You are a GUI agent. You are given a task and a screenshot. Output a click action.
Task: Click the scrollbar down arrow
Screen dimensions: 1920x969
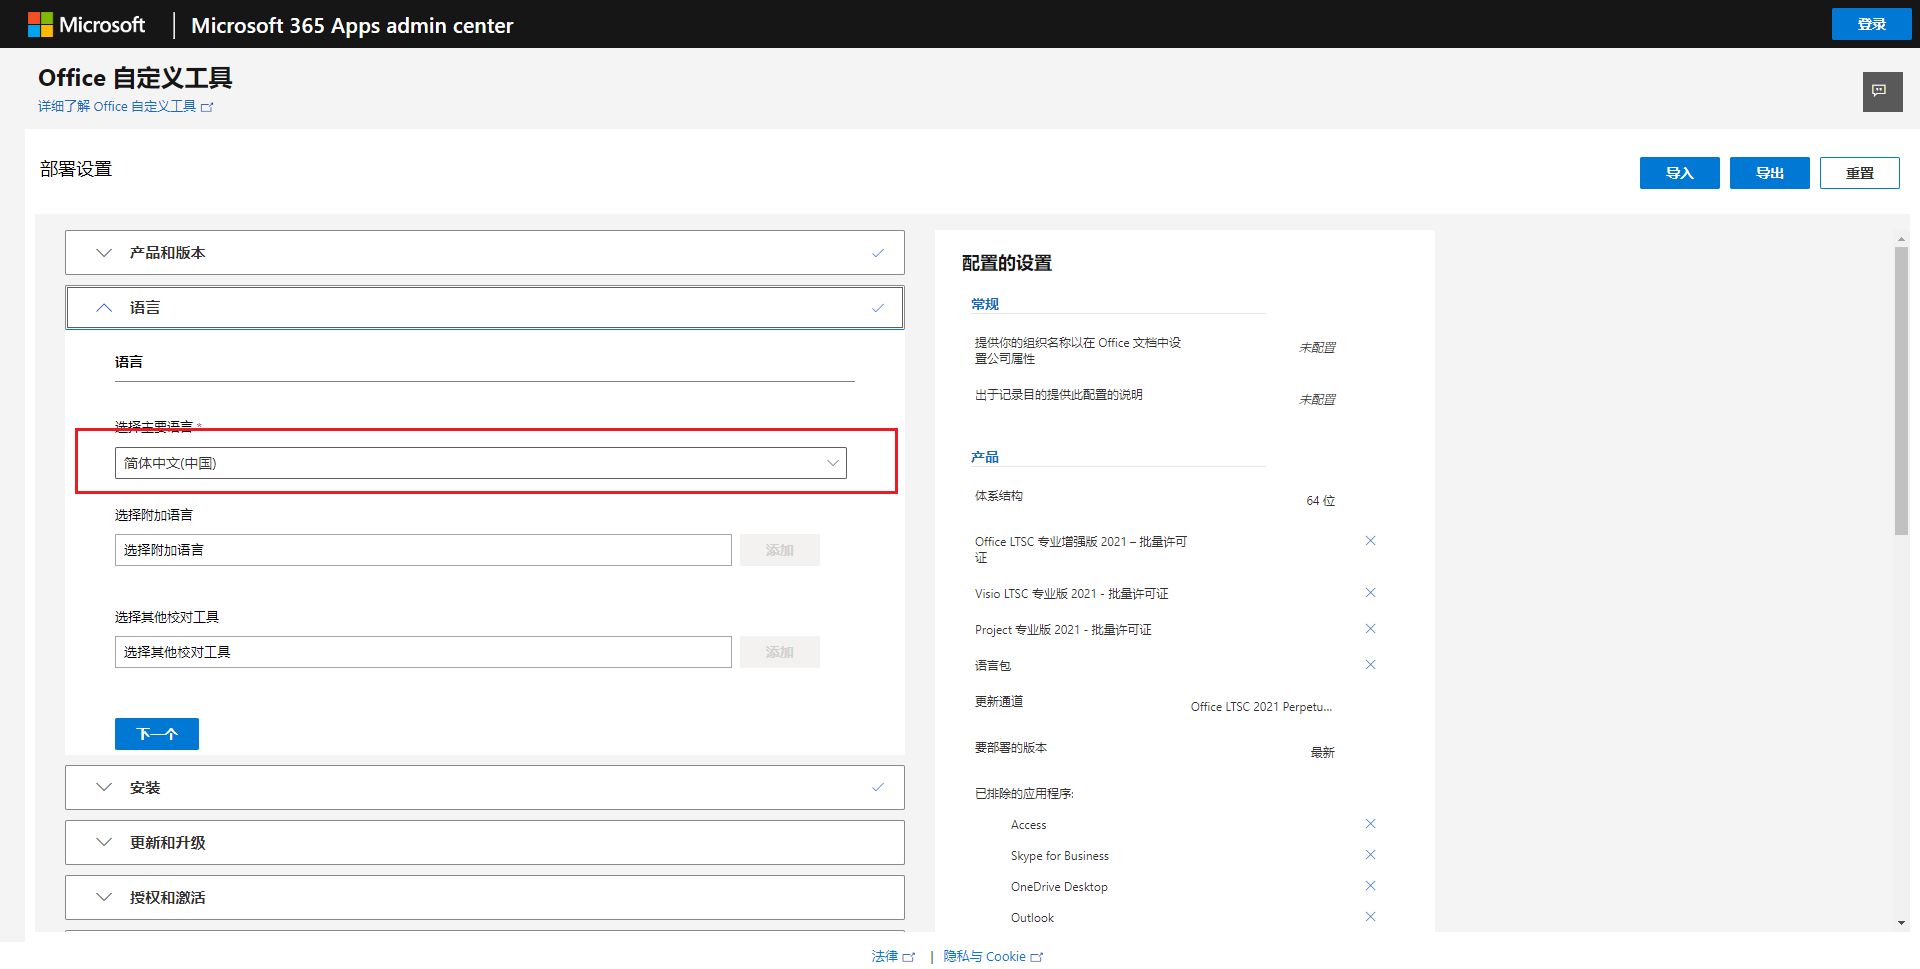tap(1901, 923)
